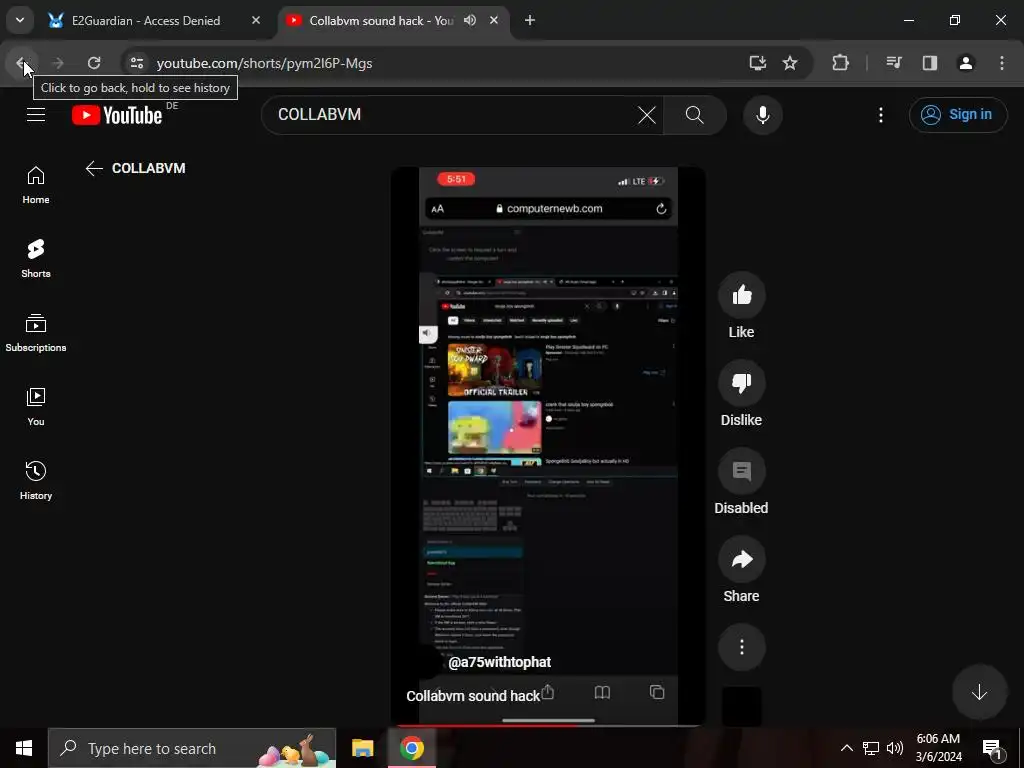Click the Collabvm sound hack title
This screenshot has height=768, width=1024.
click(473, 696)
